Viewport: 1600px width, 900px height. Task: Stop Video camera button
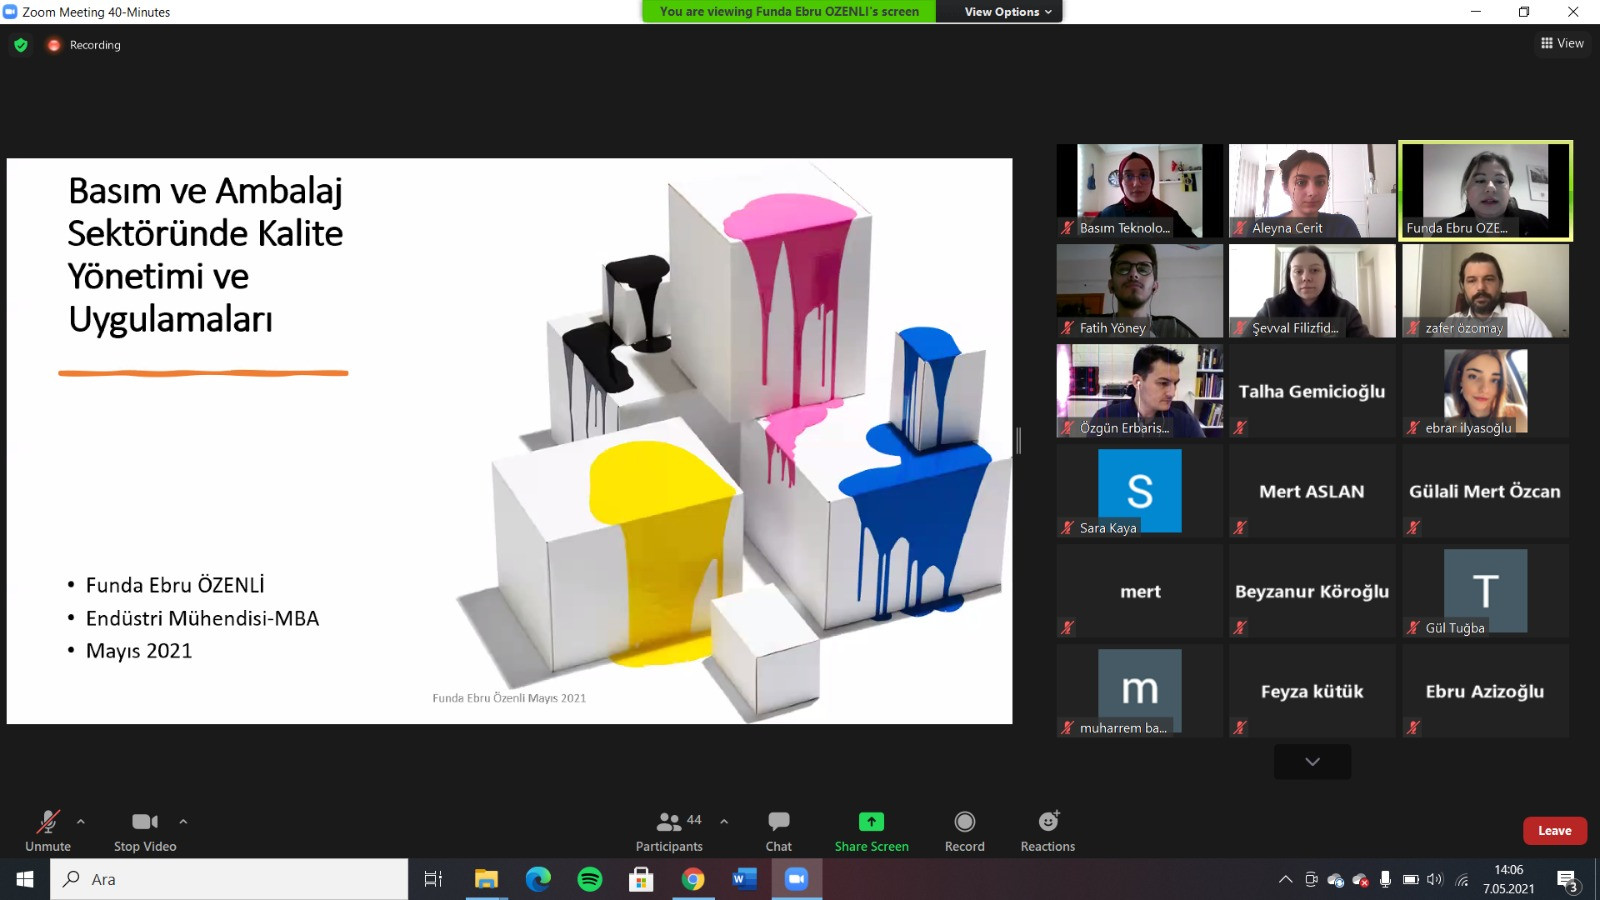pos(145,831)
